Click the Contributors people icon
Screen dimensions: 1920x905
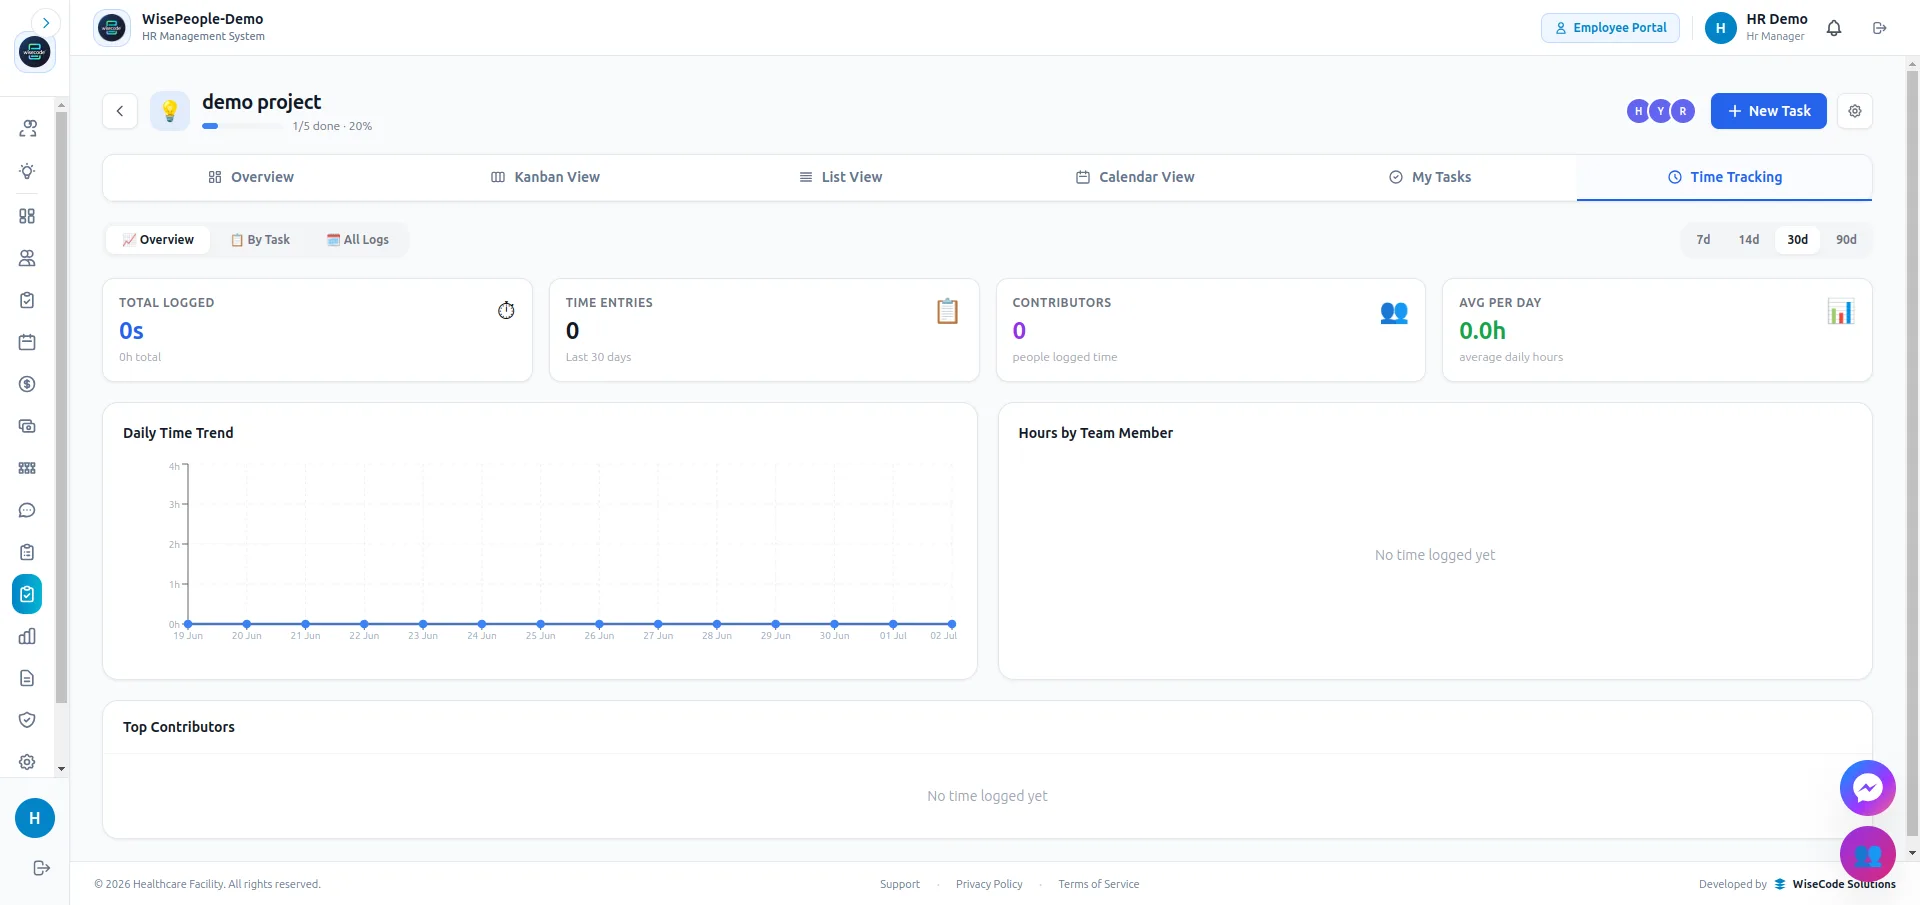(x=1394, y=312)
